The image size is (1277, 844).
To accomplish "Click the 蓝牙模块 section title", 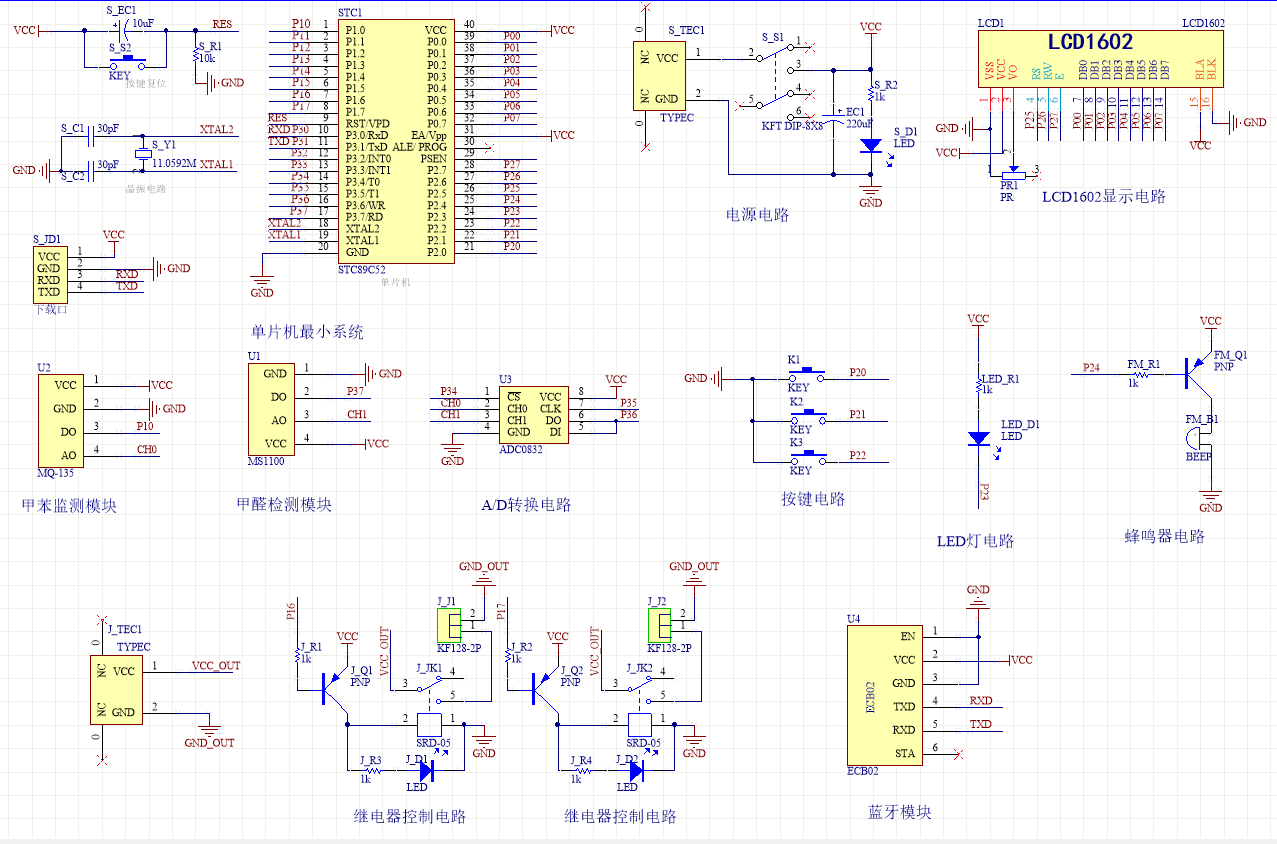I will [x=900, y=812].
